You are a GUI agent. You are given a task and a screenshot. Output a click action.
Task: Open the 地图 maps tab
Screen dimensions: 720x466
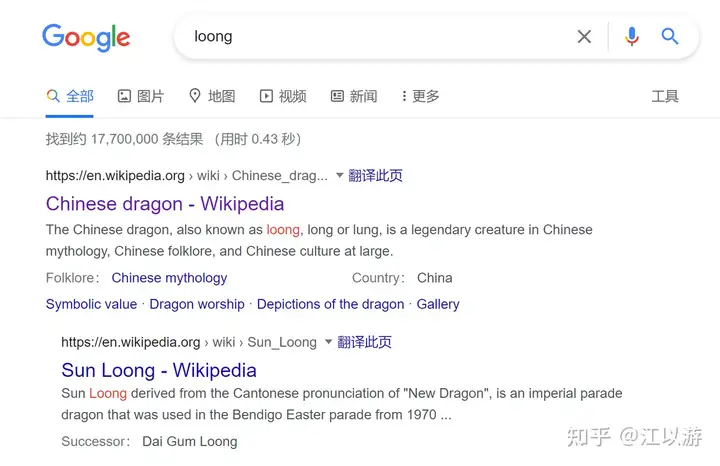point(212,96)
